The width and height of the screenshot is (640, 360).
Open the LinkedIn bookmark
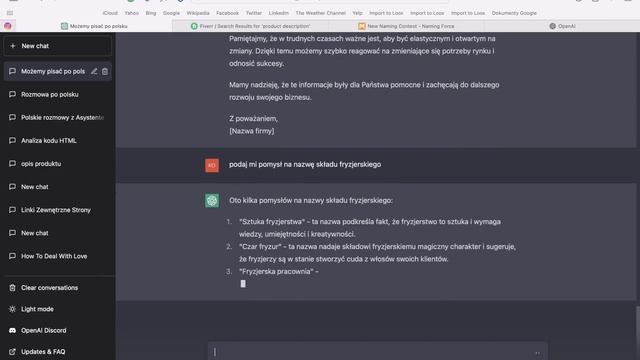click(278, 13)
